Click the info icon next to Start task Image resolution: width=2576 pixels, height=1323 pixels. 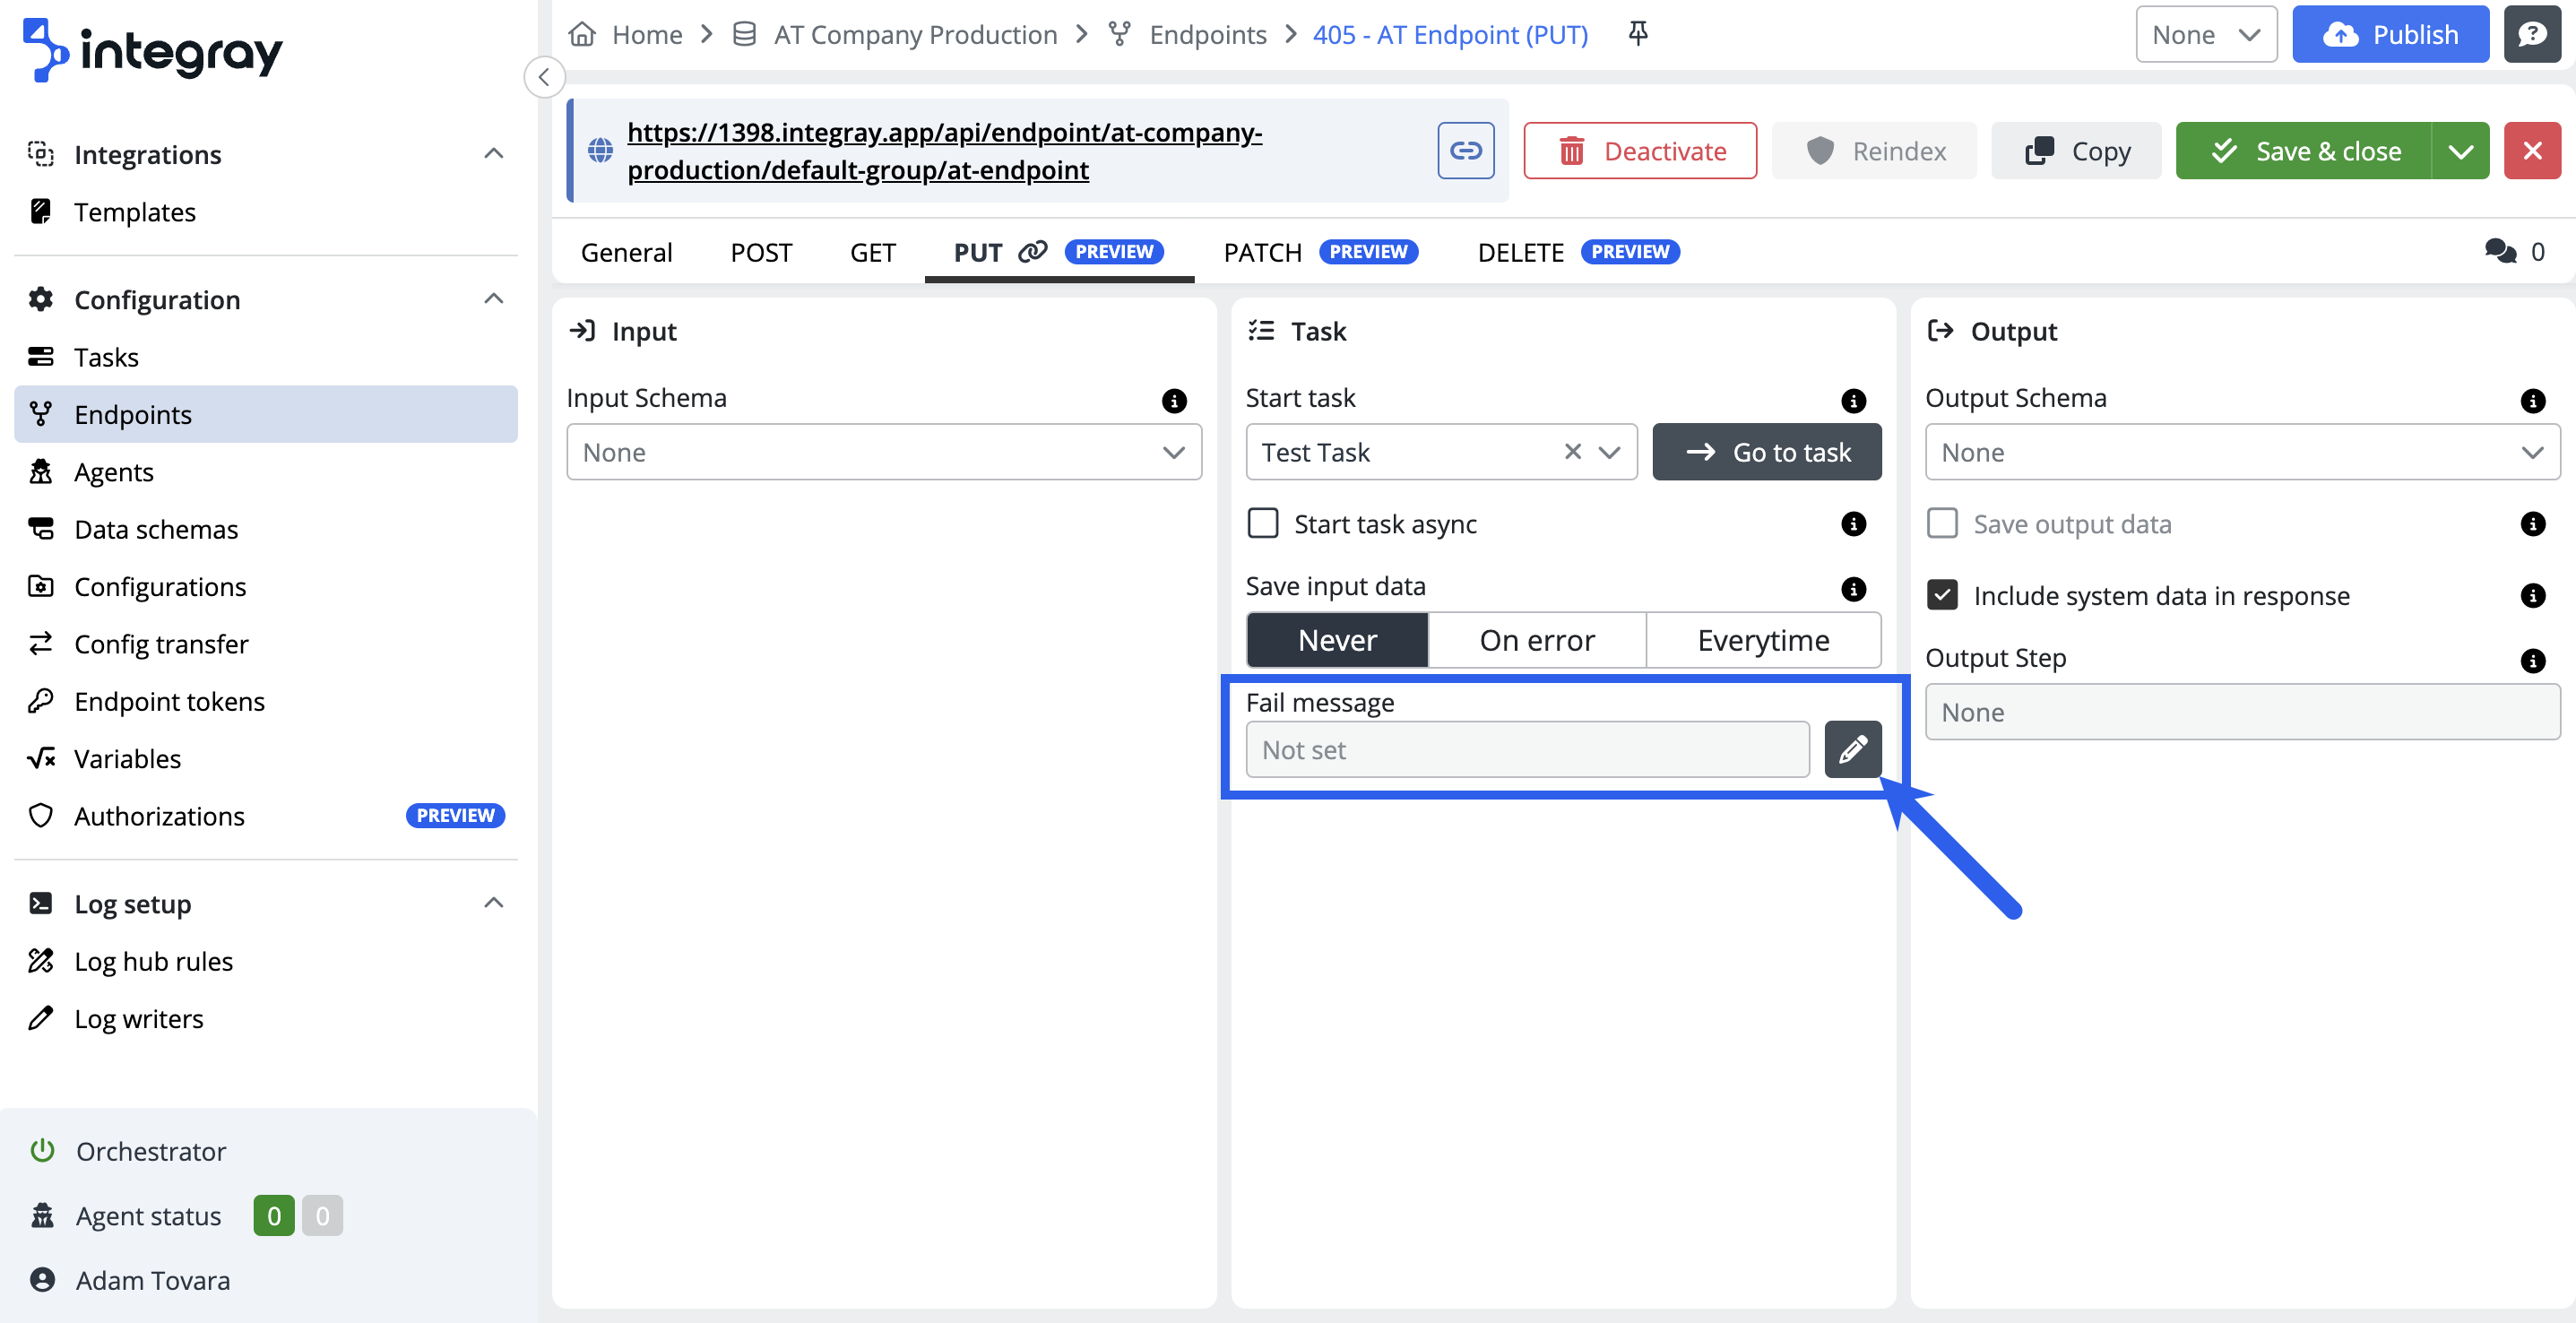[1853, 400]
